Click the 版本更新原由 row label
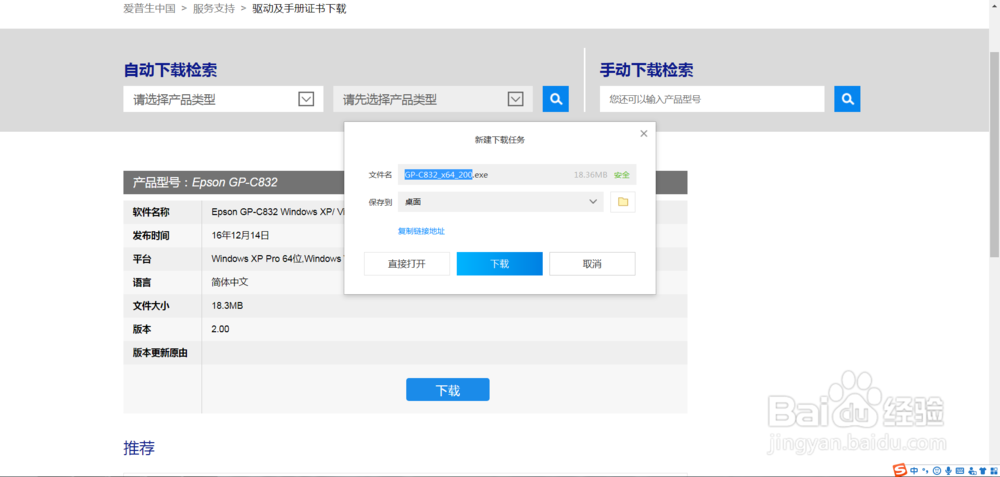This screenshot has height=477, width=1000. (x=160, y=353)
